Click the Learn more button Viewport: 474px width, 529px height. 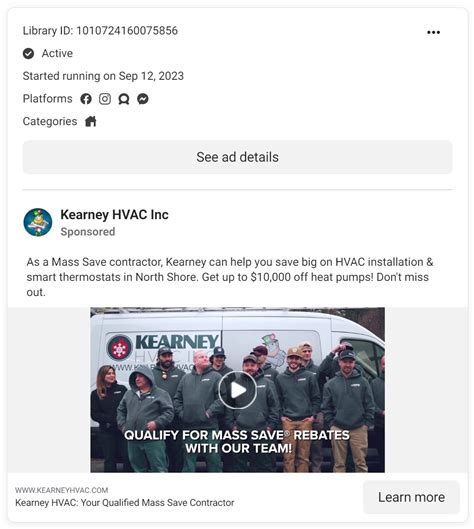point(411,497)
